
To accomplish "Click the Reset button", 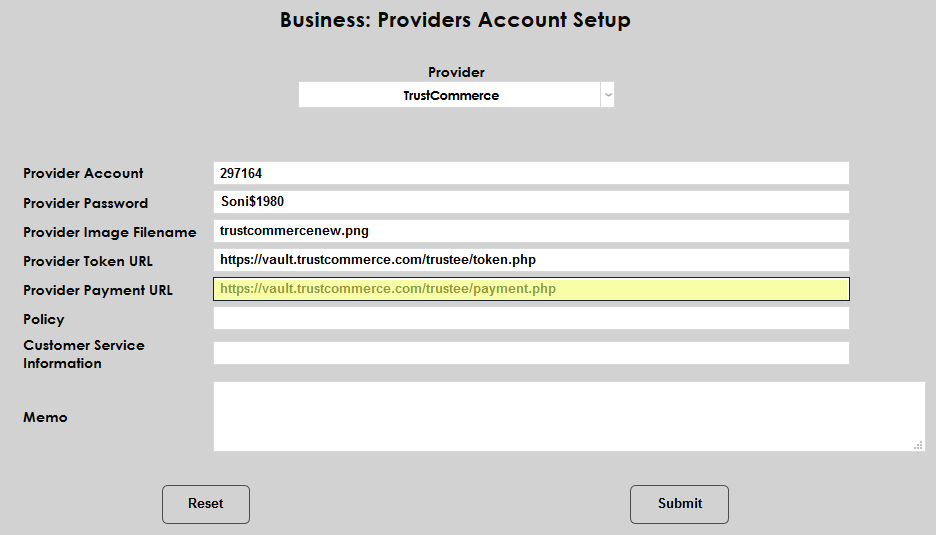I will pyautogui.click(x=206, y=504).
